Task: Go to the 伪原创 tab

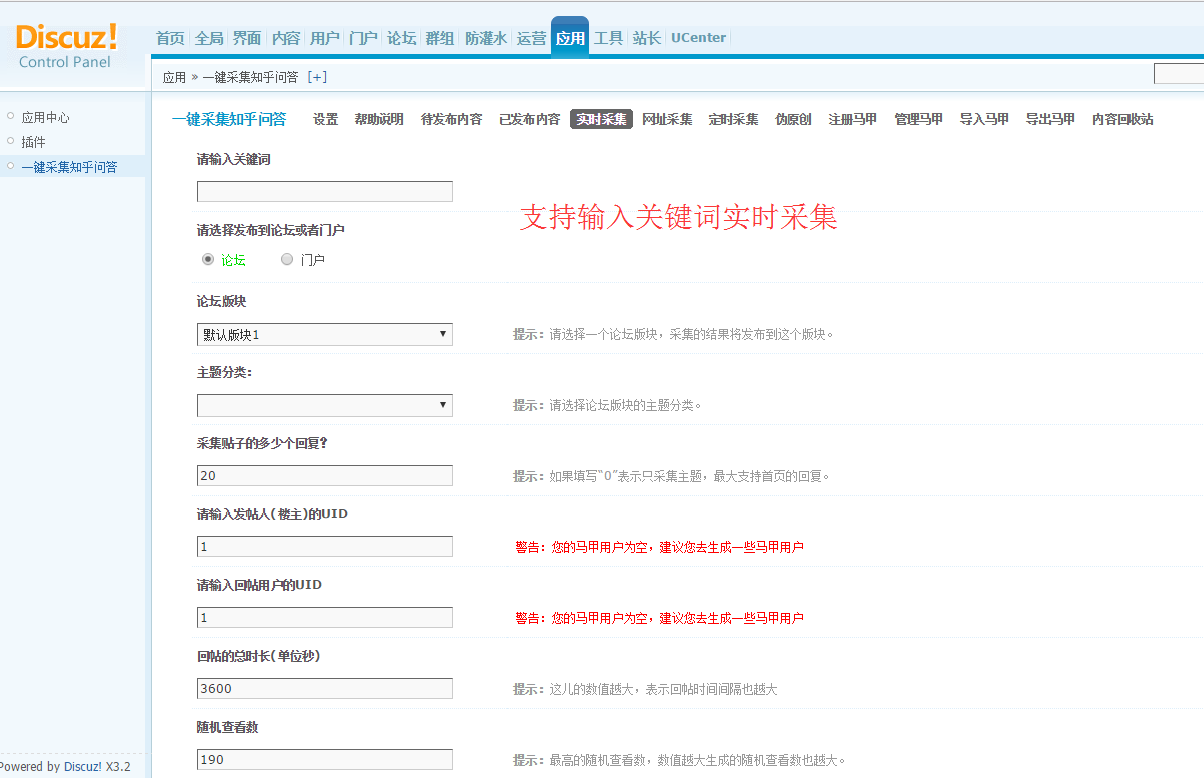Action: pyautogui.click(x=794, y=119)
